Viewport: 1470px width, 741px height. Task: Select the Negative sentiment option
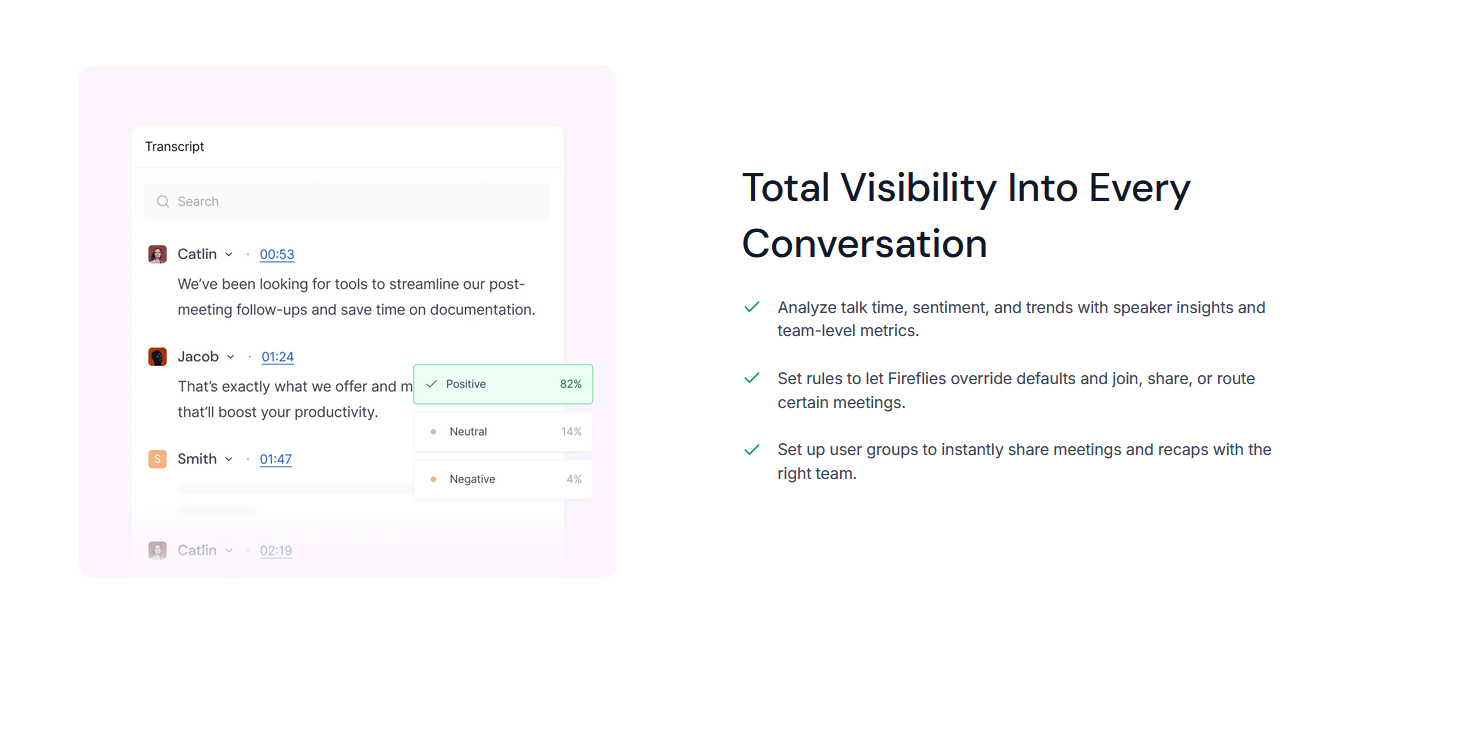tap(503, 479)
